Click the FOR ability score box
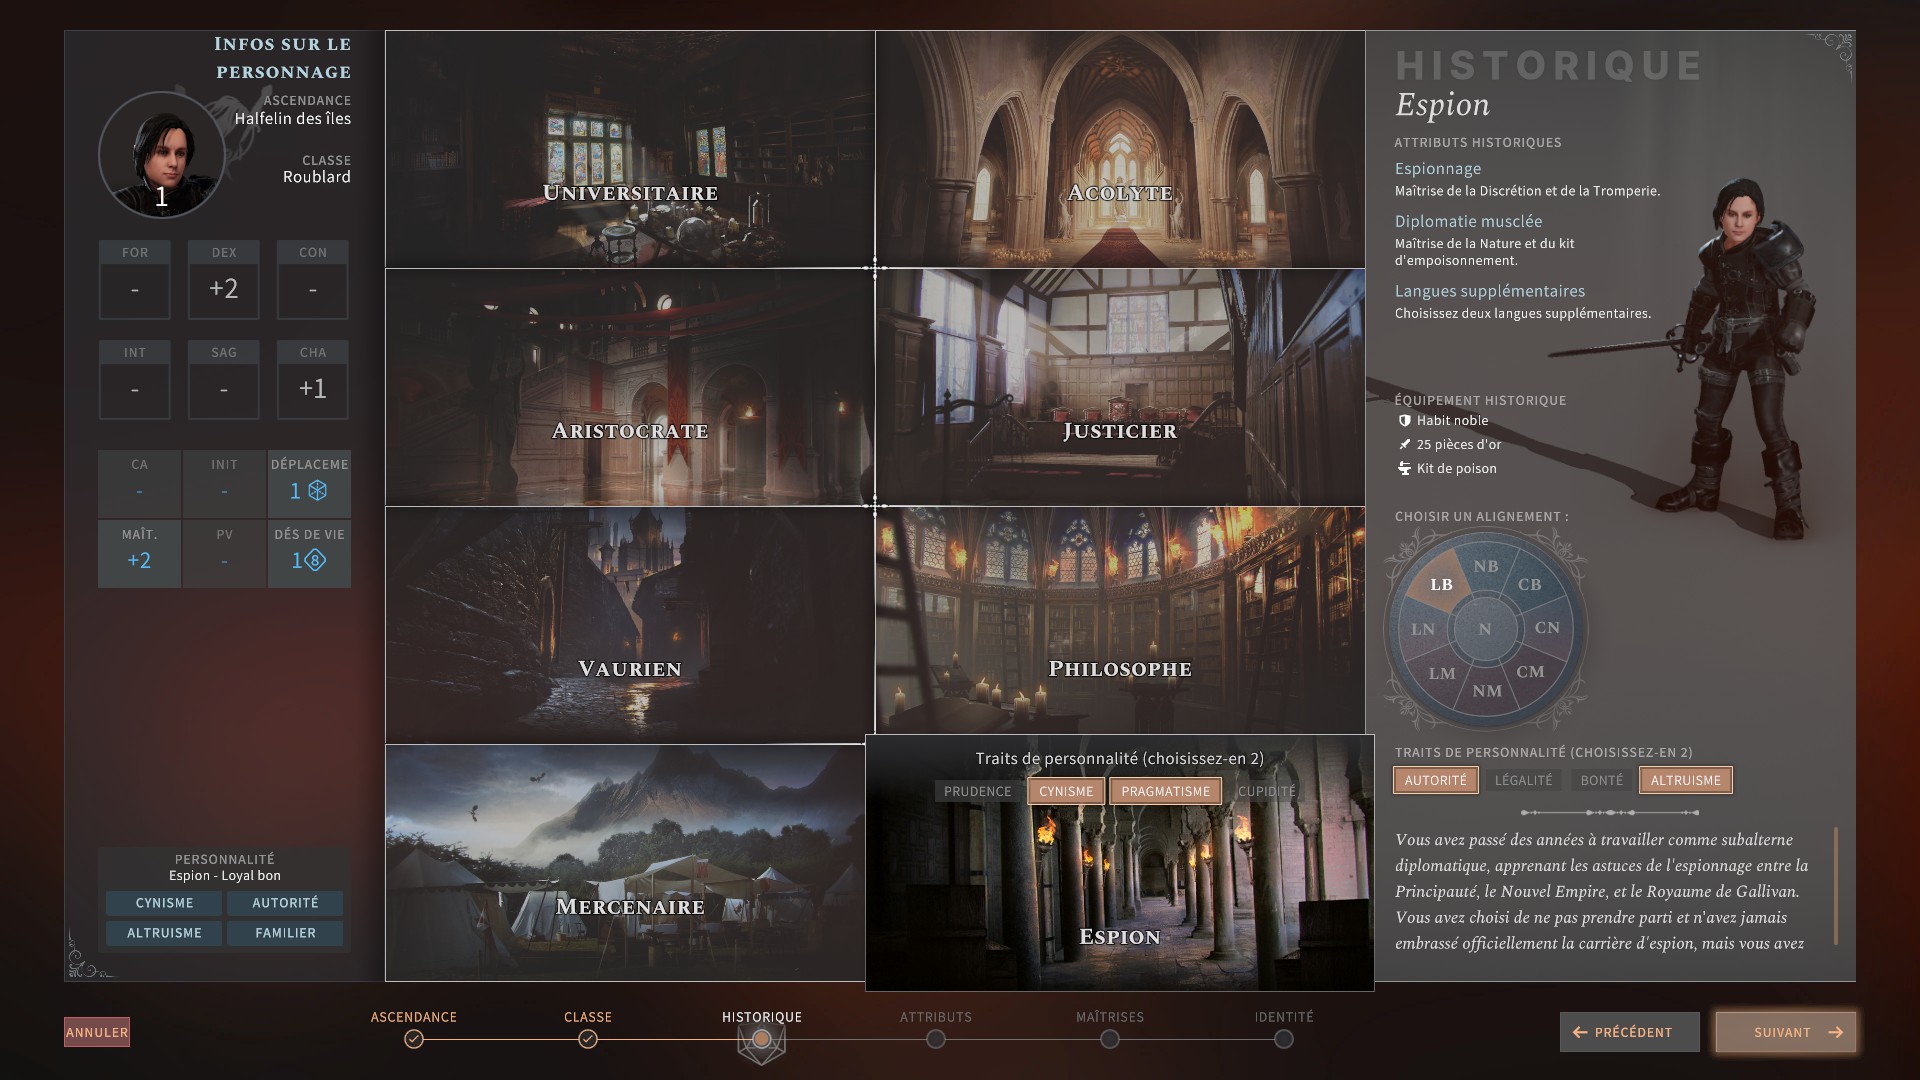Image resolution: width=1920 pixels, height=1080 pixels. [135, 280]
